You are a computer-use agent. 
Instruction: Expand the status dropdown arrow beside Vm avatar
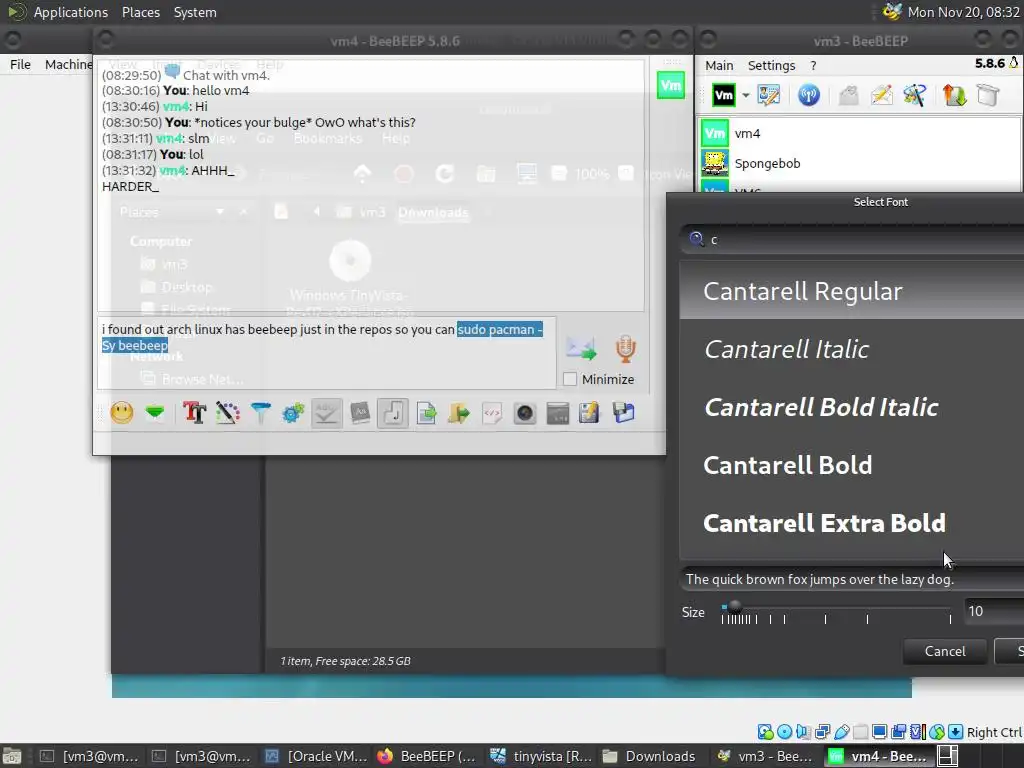(746, 95)
